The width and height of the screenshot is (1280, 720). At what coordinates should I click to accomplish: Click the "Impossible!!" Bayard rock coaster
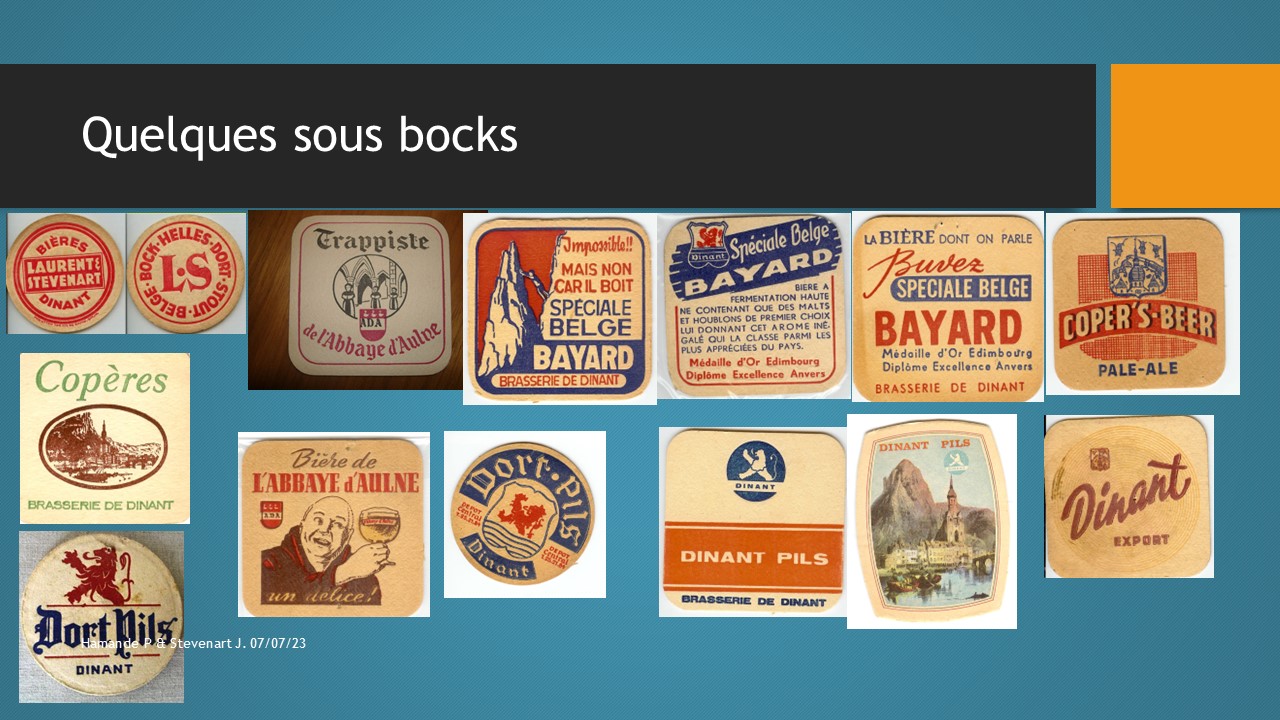[x=560, y=309]
